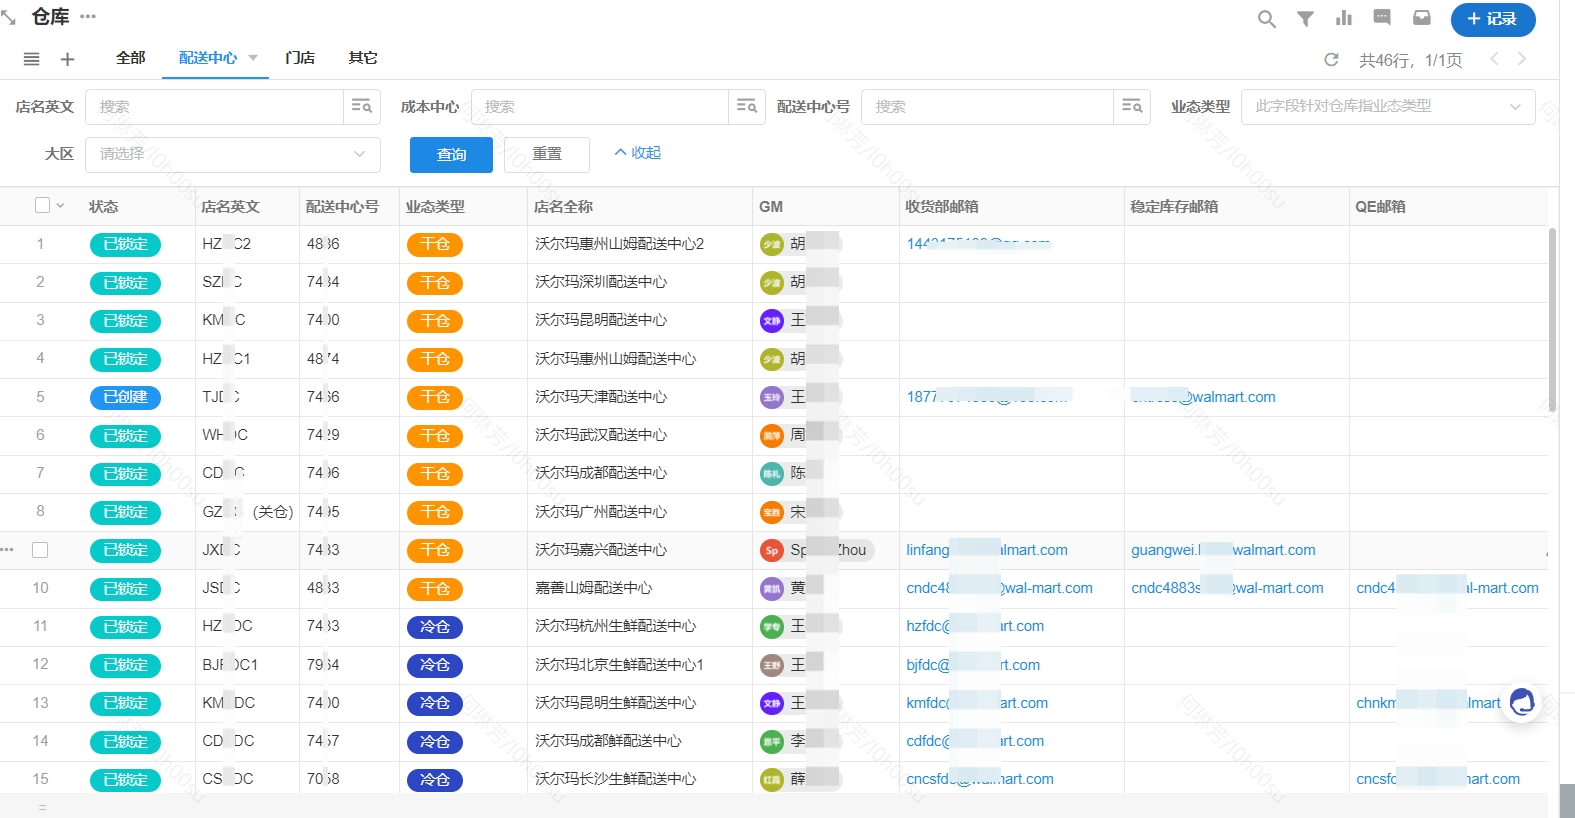Expand the select-all checkbox dropdown arrow

(x=60, y=206)
